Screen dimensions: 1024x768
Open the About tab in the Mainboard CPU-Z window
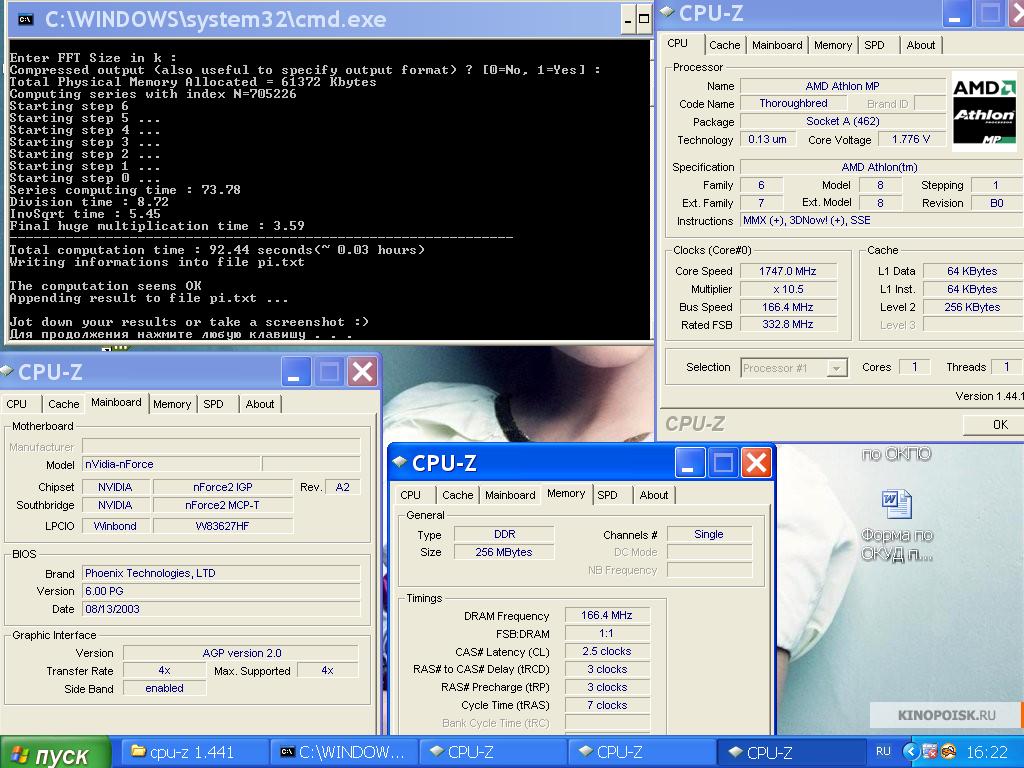pyautogui.click(x=260, y=404)
